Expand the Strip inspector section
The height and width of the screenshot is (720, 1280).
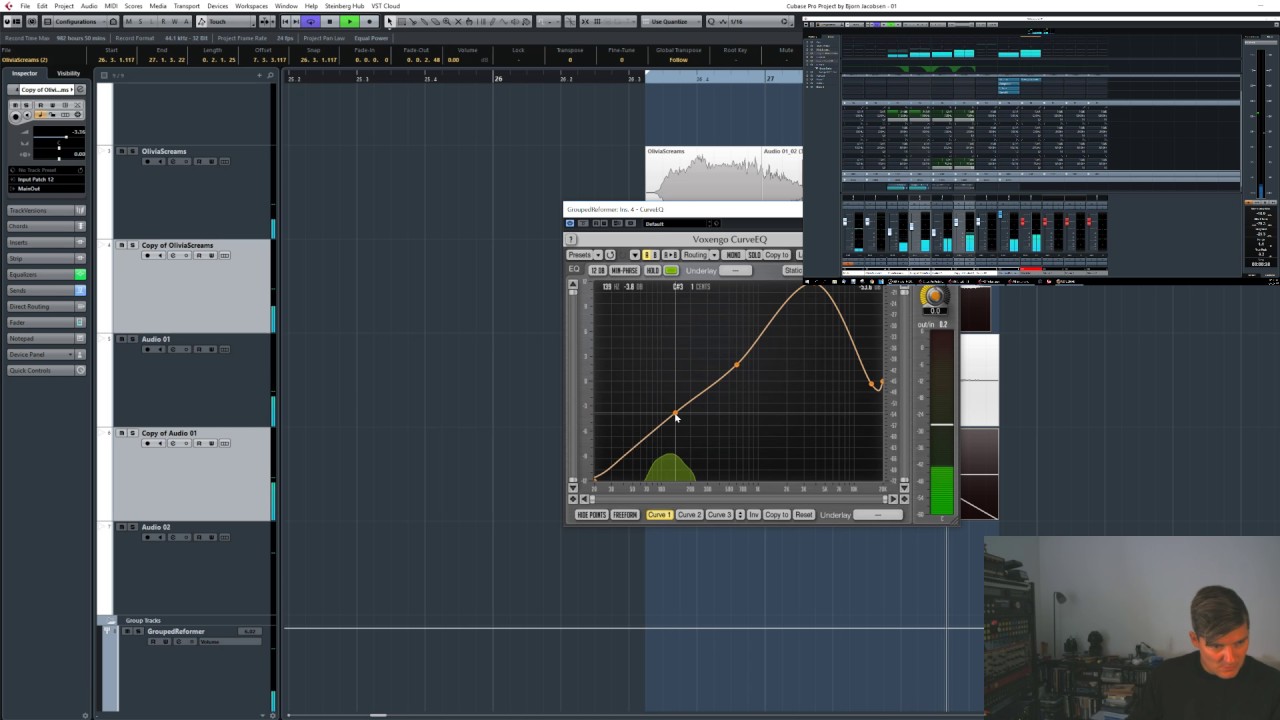pyautogui.click(x=46, y=258)
